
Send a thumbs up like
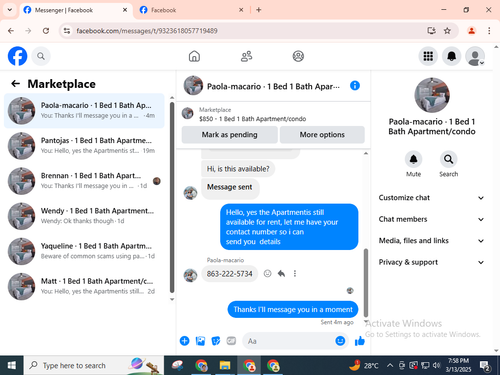pos(360,341)
